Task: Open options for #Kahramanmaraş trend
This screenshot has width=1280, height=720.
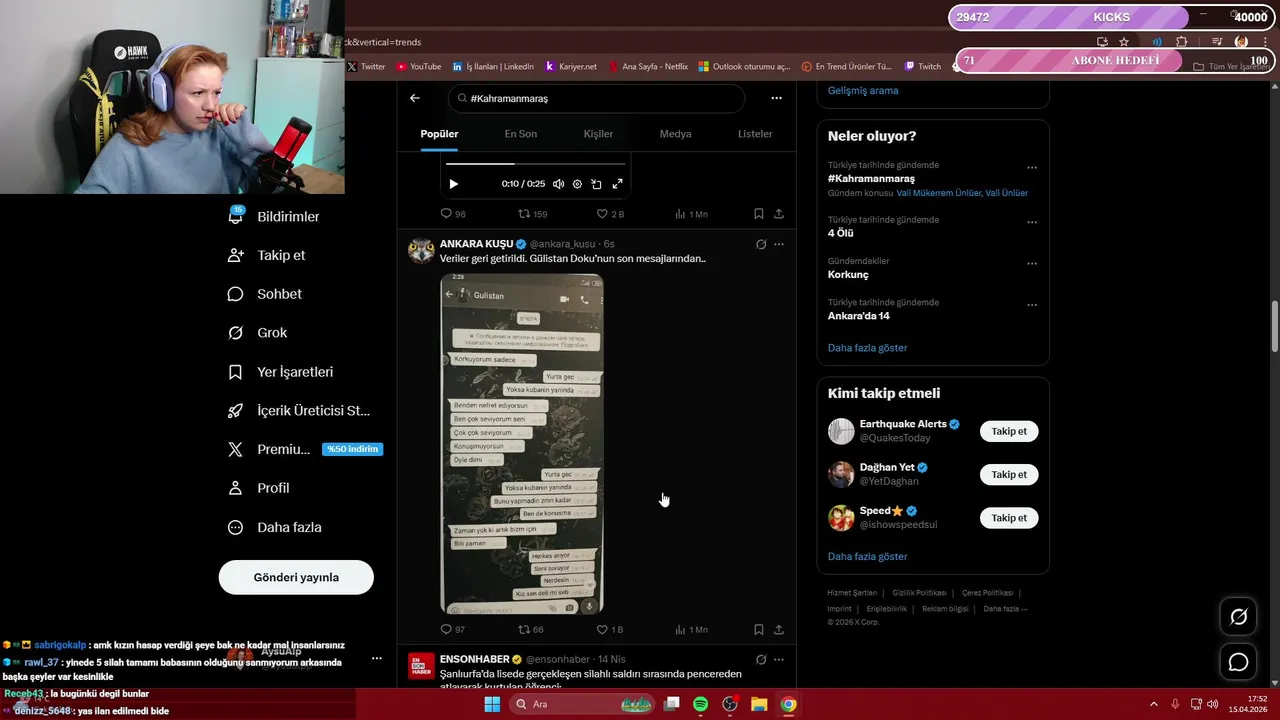Action: click(1032, 168)
